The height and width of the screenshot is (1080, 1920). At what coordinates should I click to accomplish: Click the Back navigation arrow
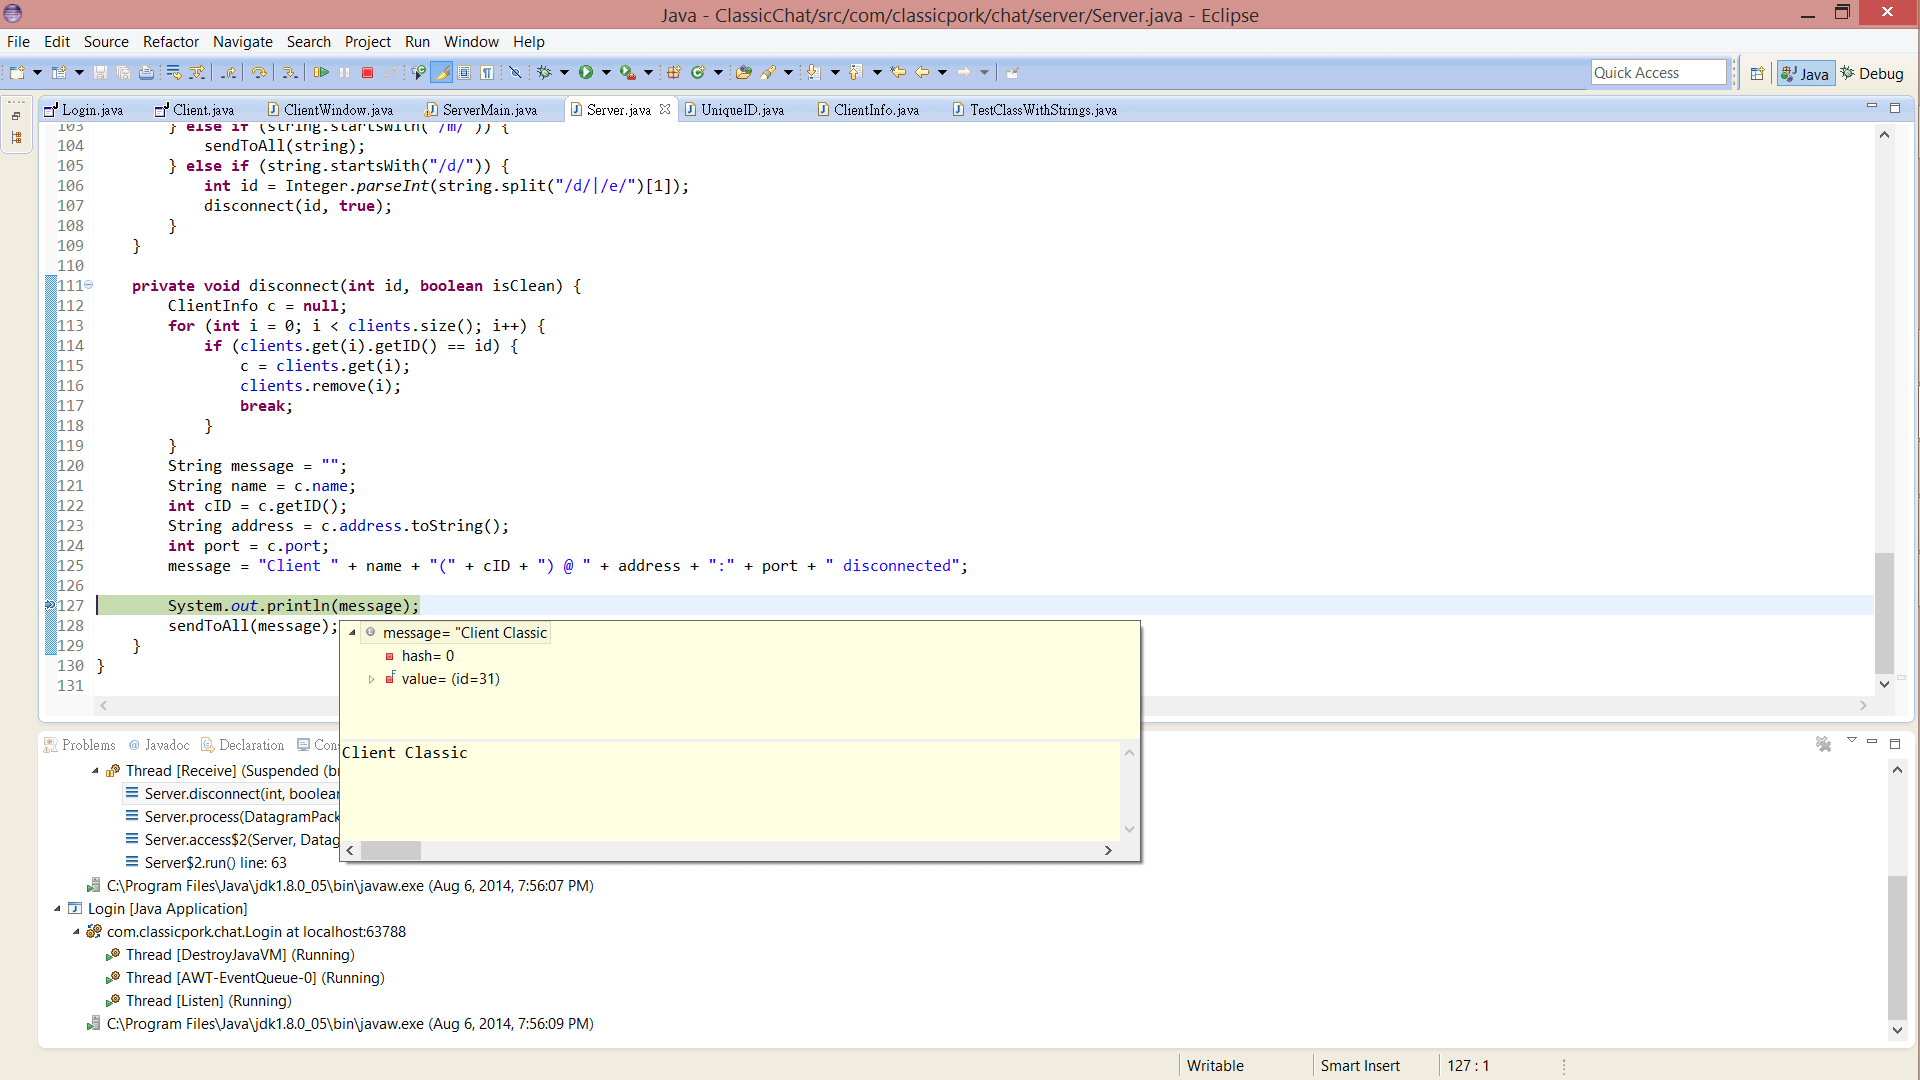click(921, 72)
